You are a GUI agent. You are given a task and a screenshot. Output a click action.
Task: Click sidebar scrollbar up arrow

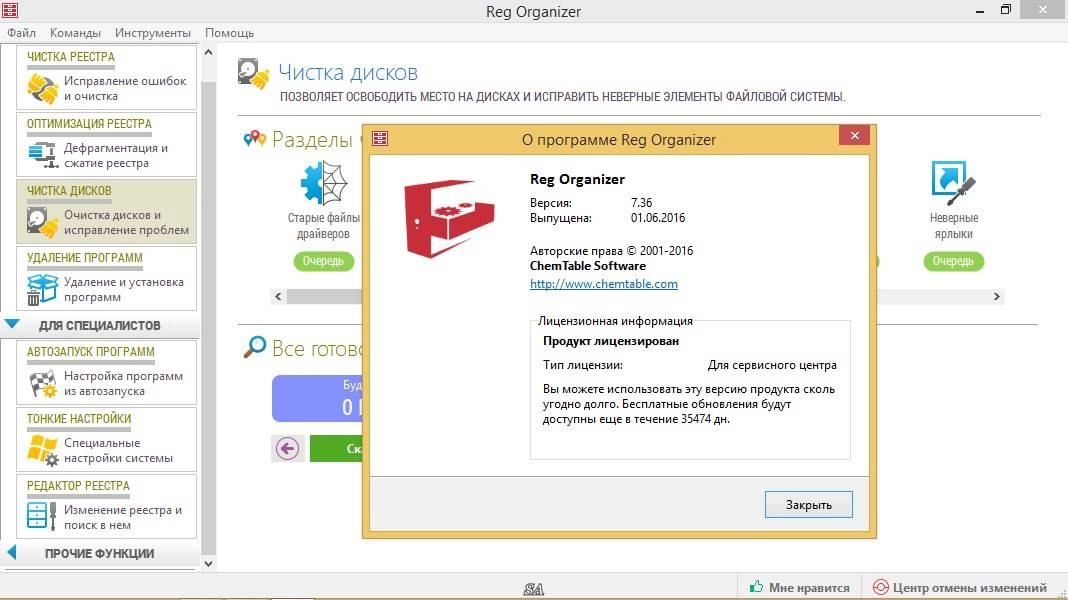pos(208,52)
